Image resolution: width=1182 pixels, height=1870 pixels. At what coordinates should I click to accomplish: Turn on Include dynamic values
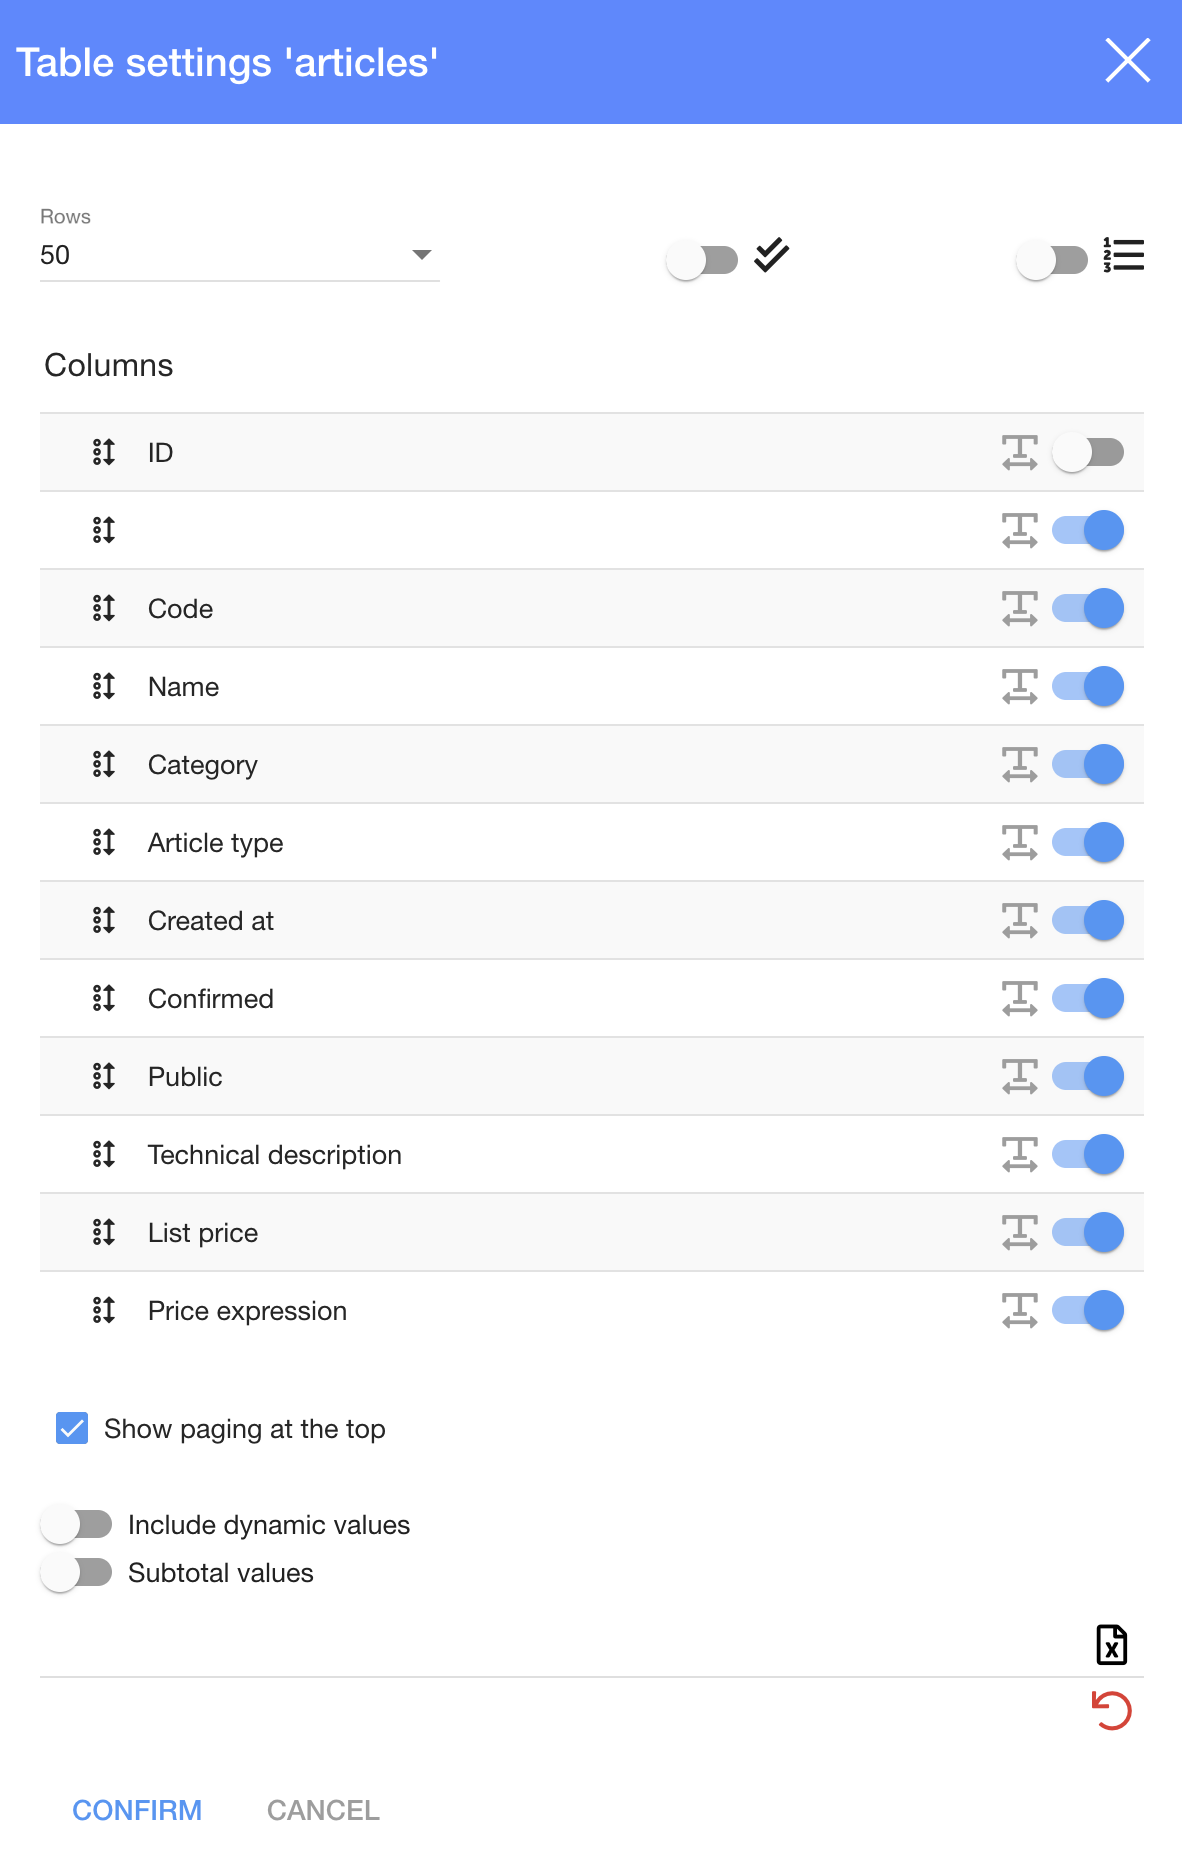[x=77, y=1524]
